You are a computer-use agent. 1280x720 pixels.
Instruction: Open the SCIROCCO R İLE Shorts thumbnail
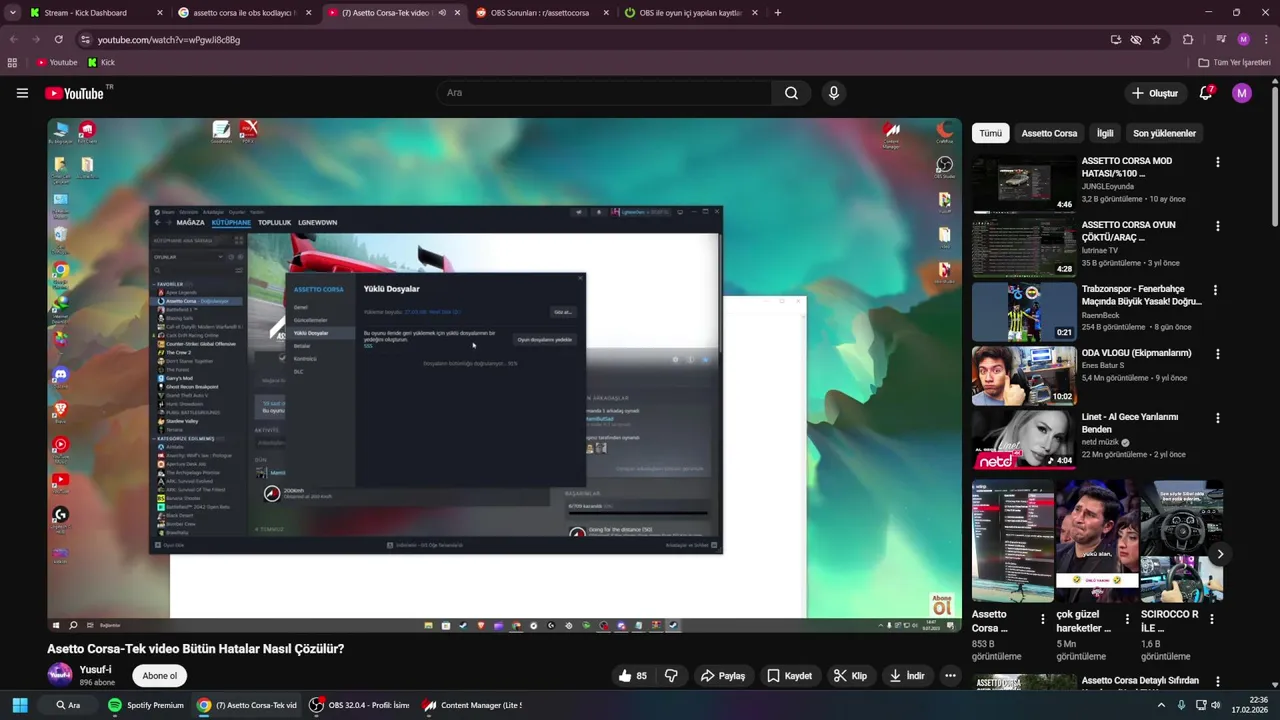click(1182, 541)
